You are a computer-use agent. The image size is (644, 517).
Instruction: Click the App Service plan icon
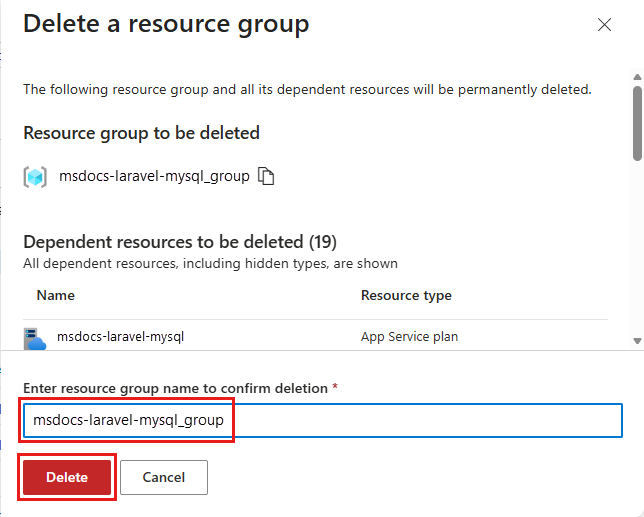pos(36,337)
